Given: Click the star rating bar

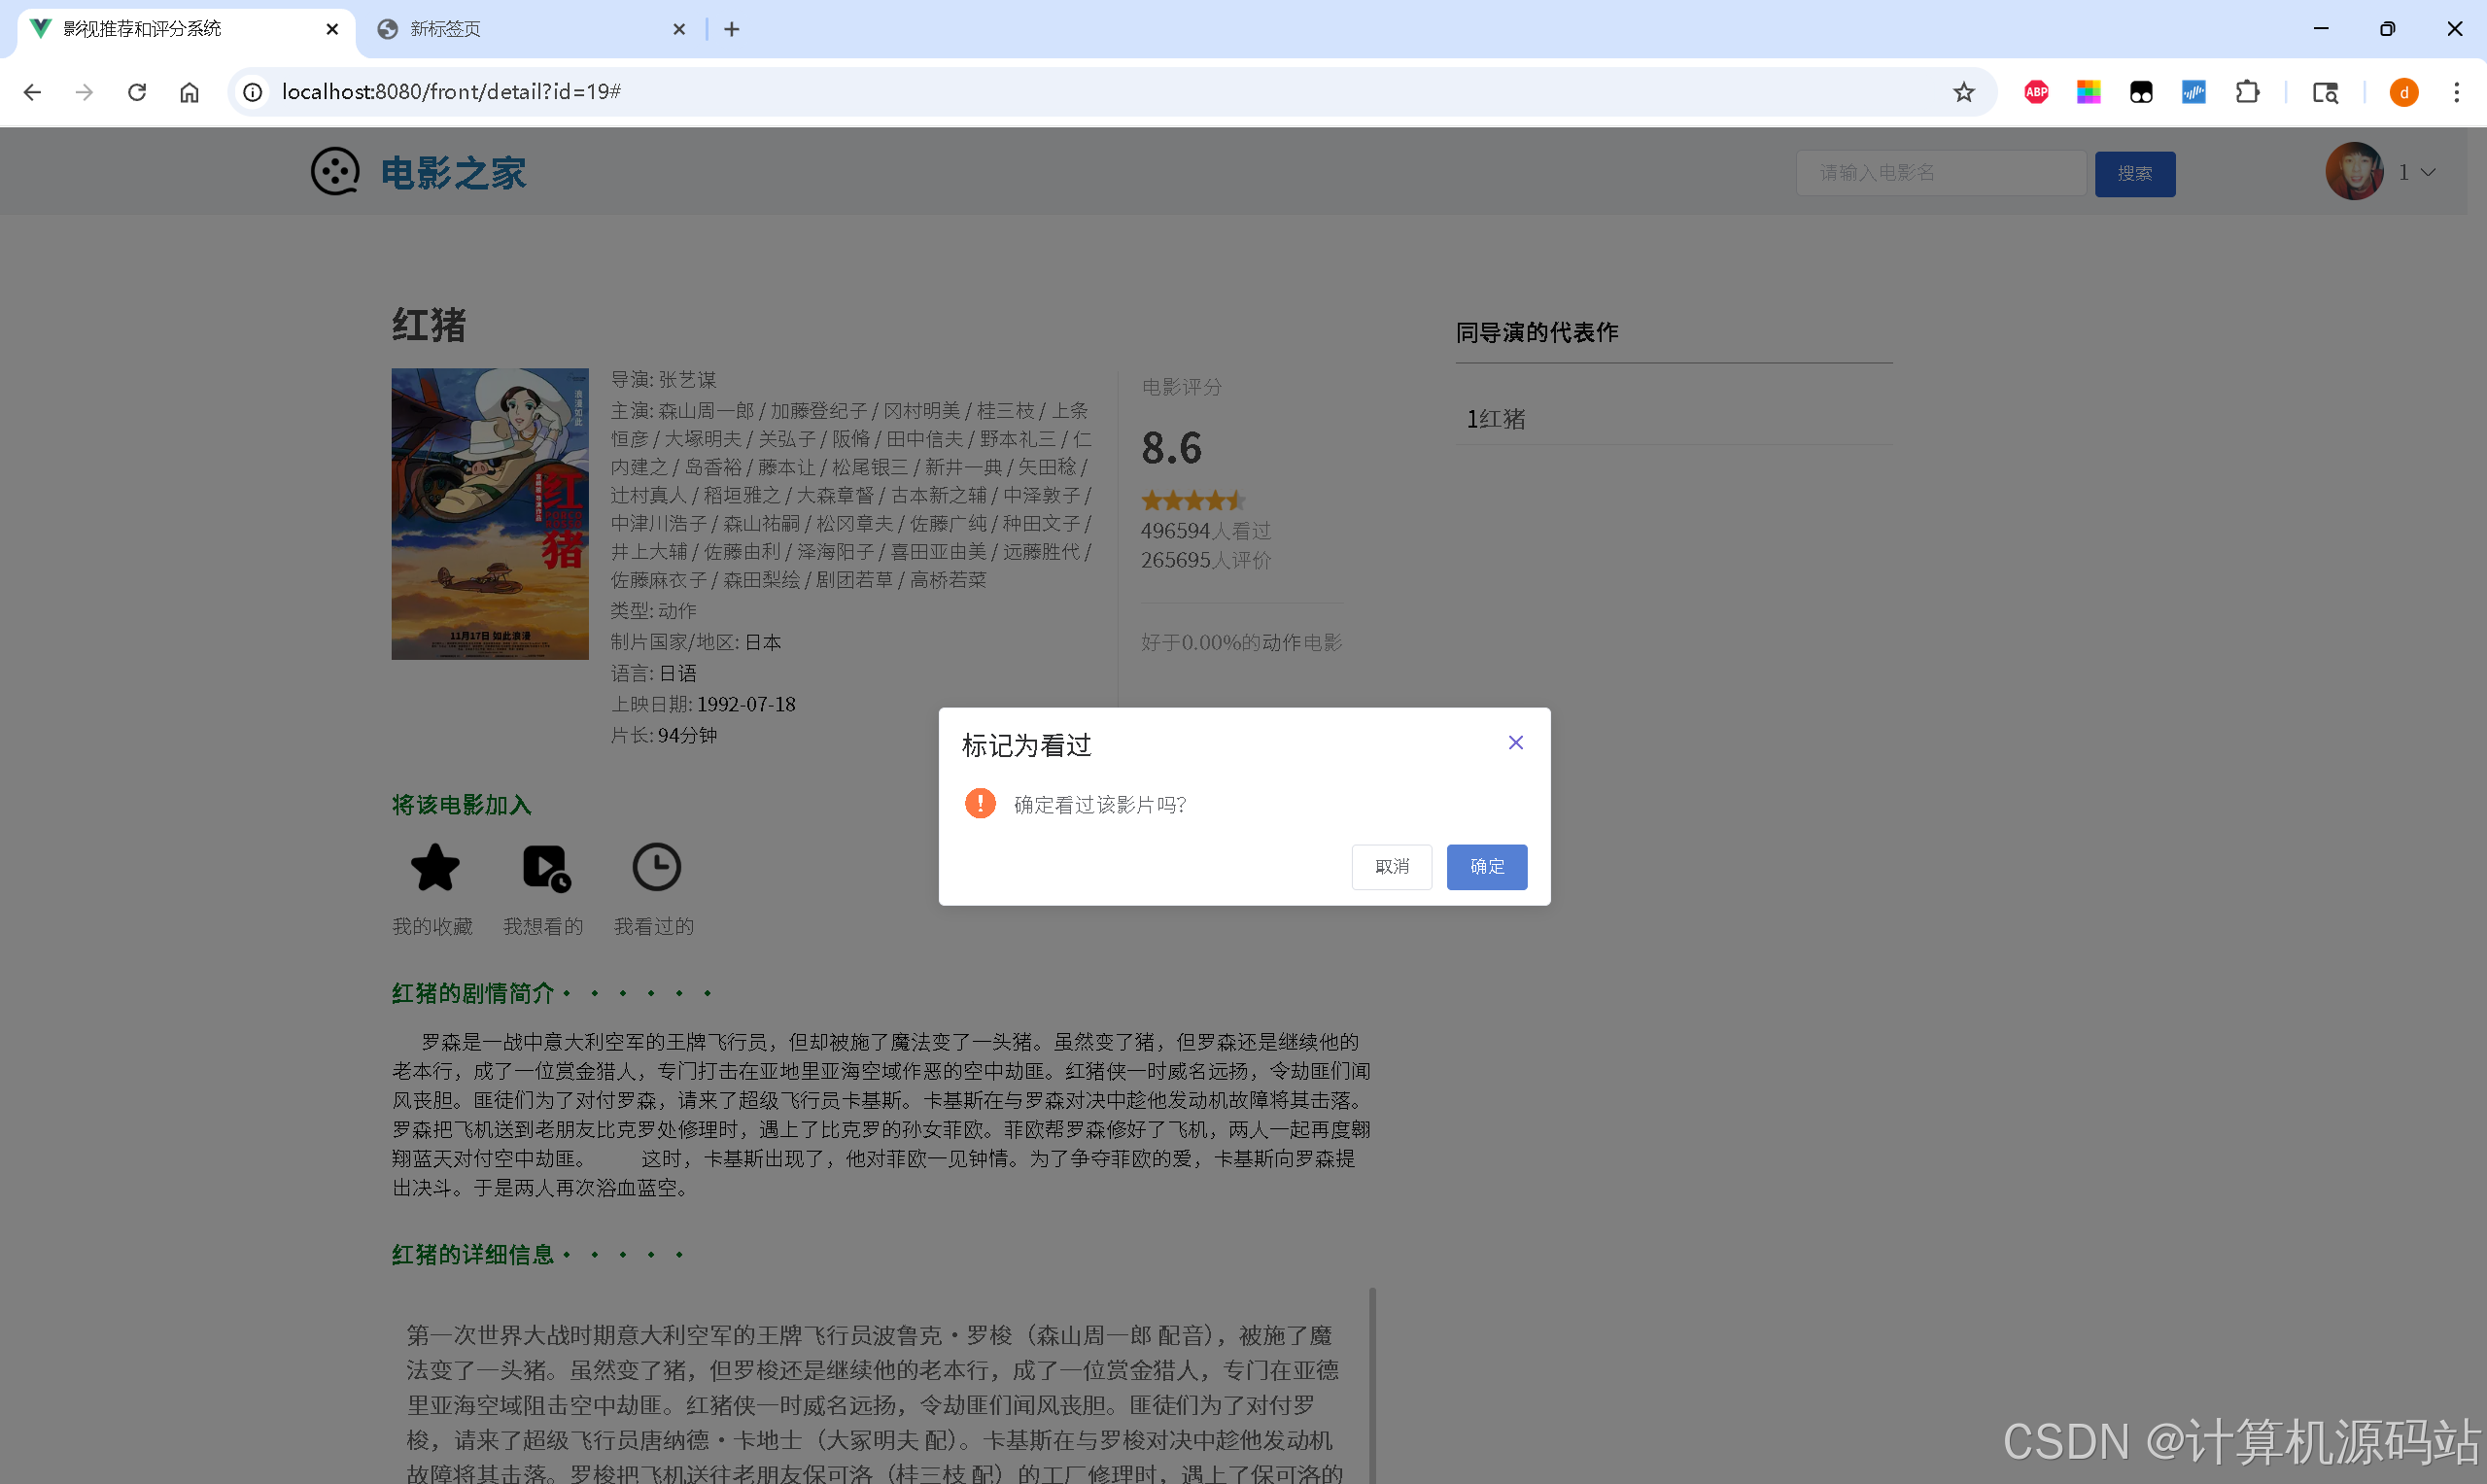Looking at the screenshot, I should tap(1193, 500).
